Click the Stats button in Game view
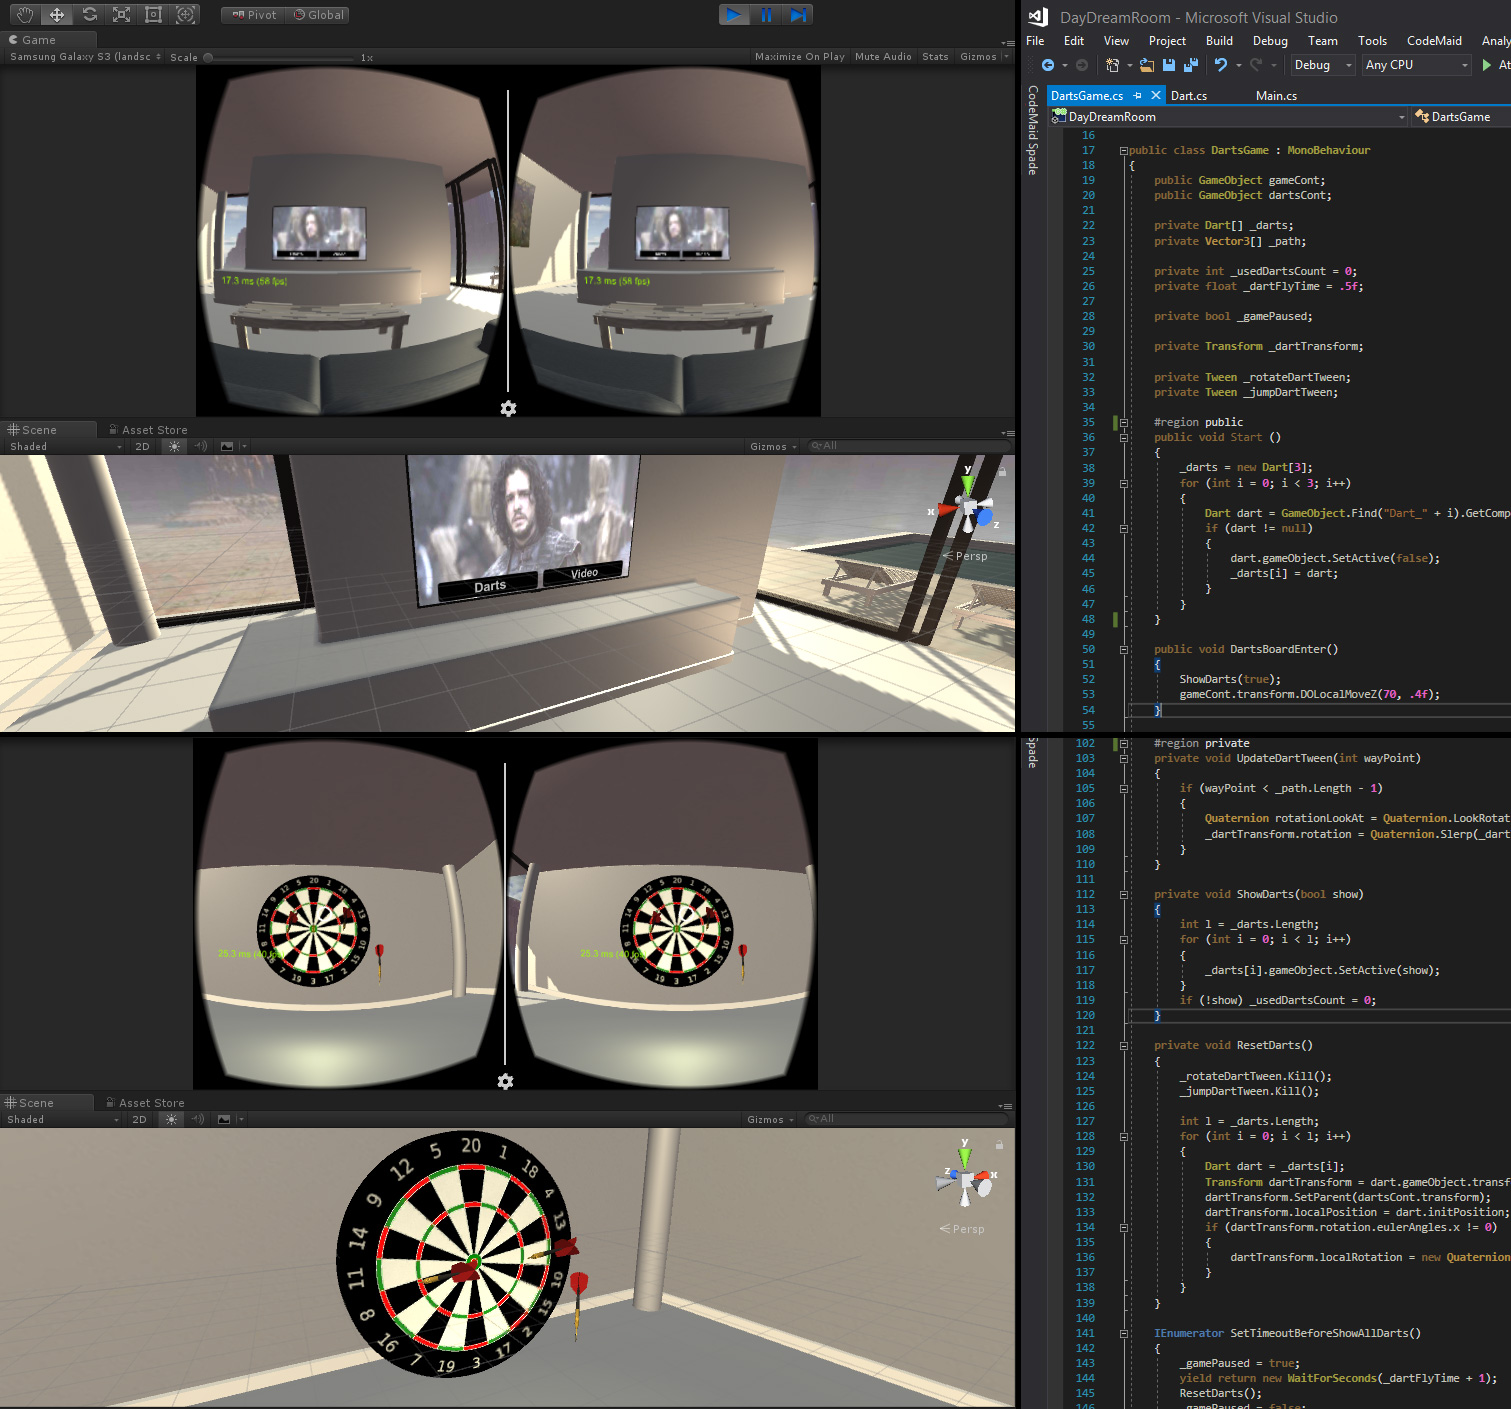 [935, 57]
